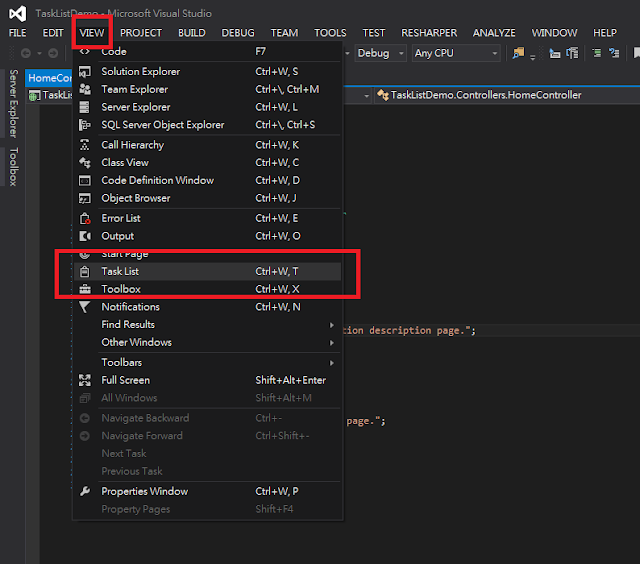Image resolution: width=640 pixels, height=564 pixels.
Task: Click the Visual Studio logo icon
Action: click(18, 13)
